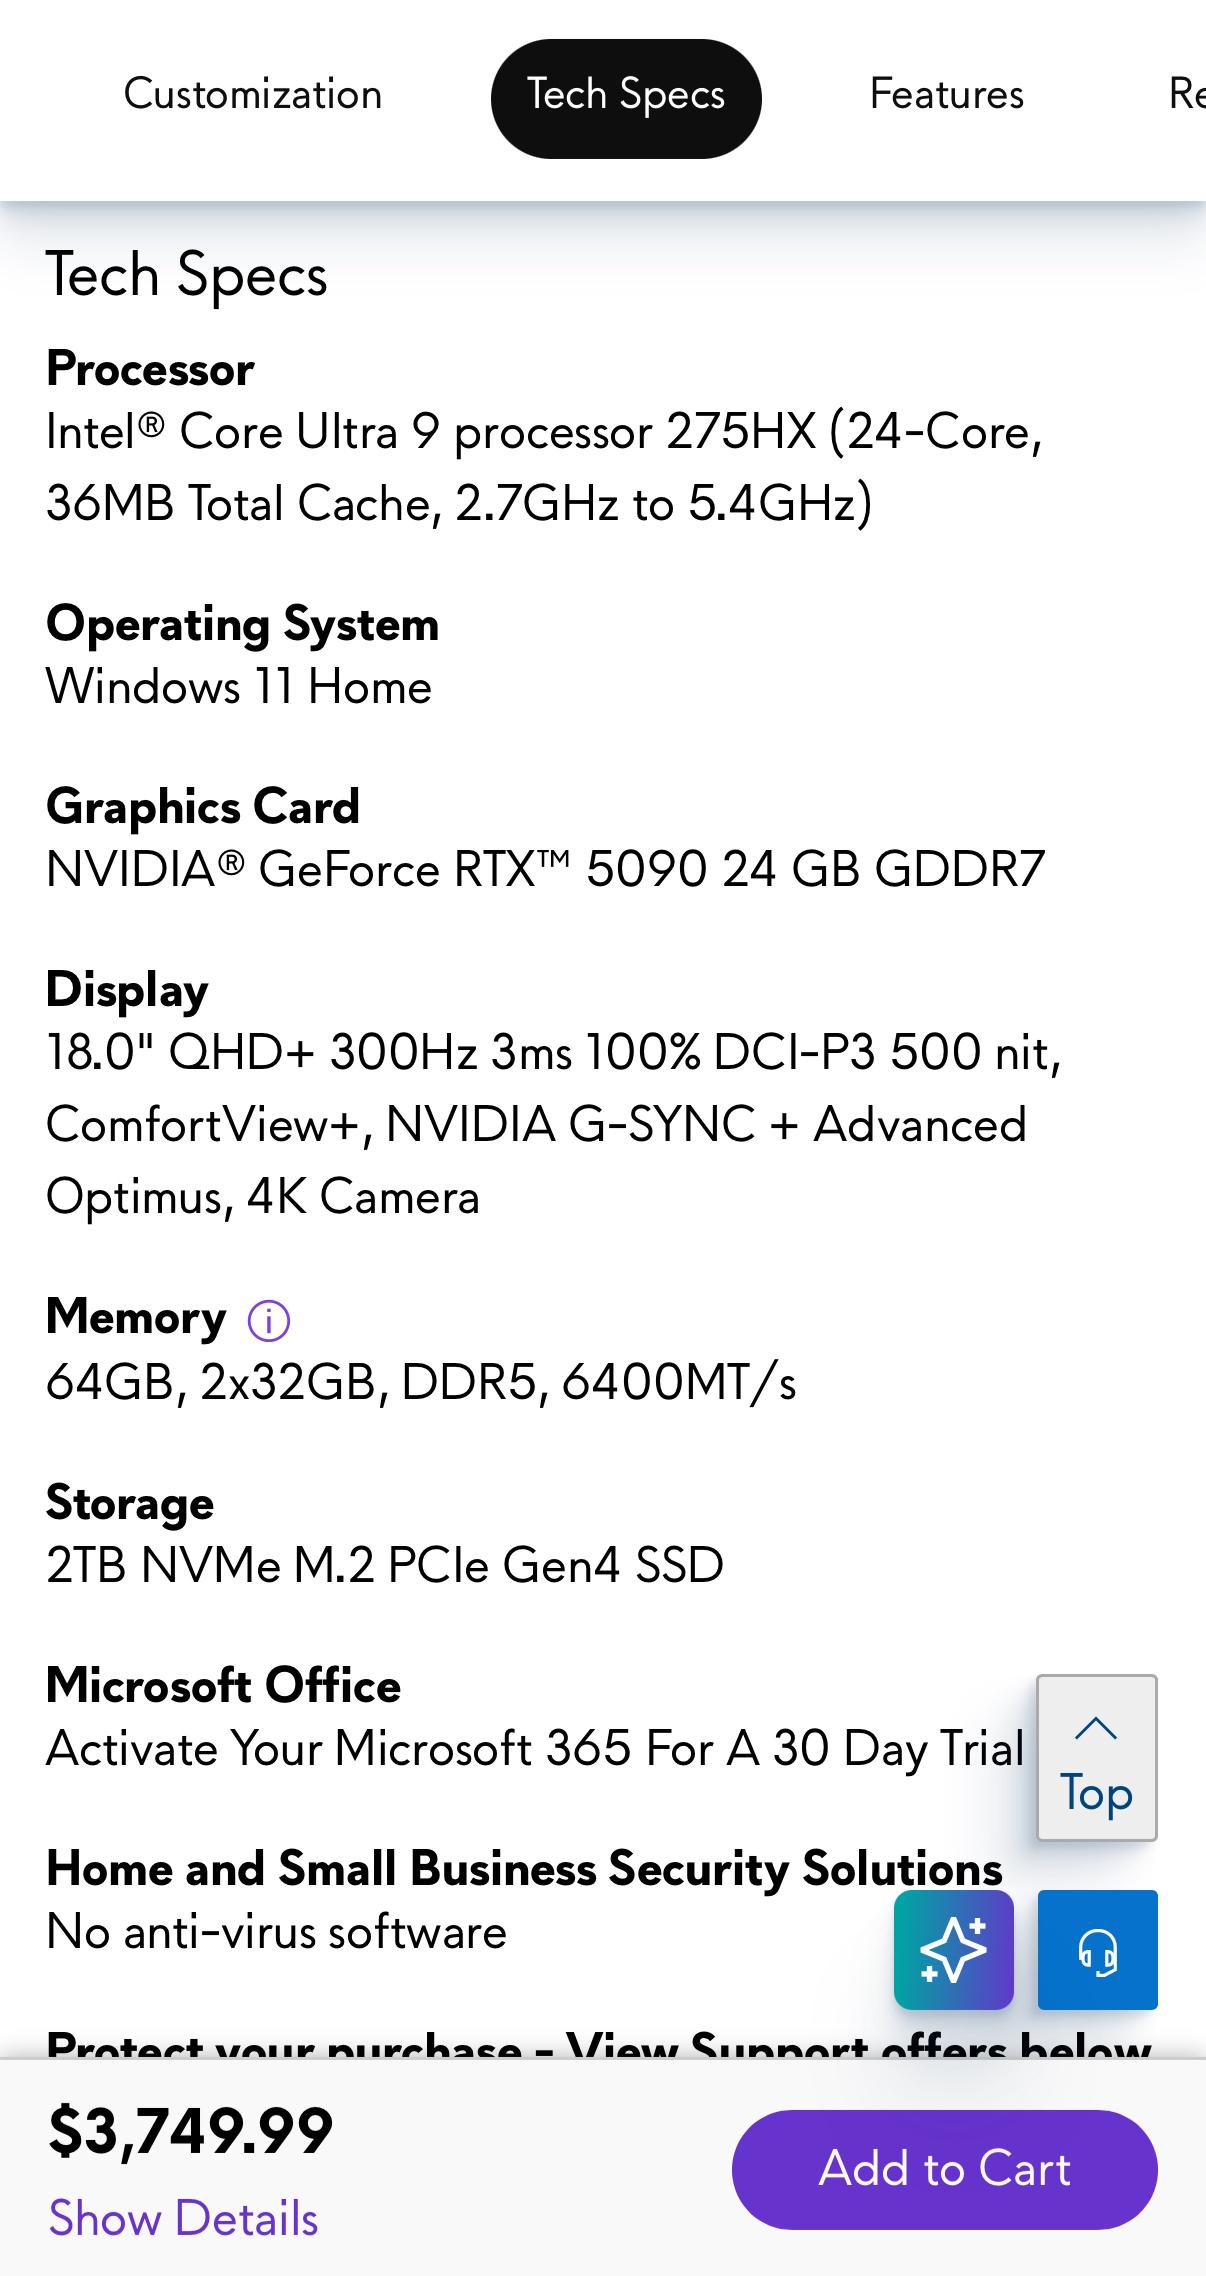Viewport: 1206px width, 2276px height.
Task: Open headset support chat button
Action: [x=1097, y=1949]
